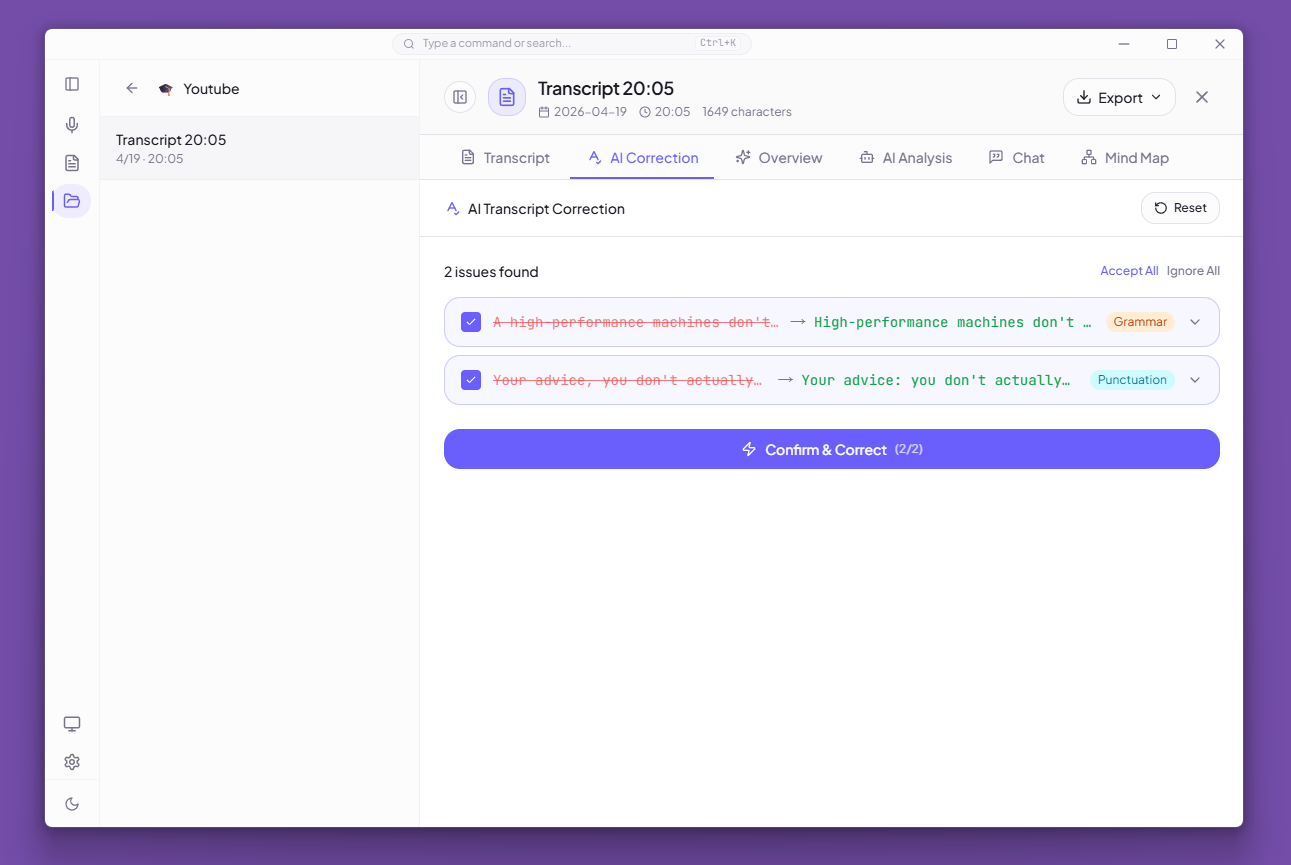Image resolution: width=1291 pixels, height=865 pixels.
Task: Expand the Punctuation issue details
Action: pos(1195,380)
